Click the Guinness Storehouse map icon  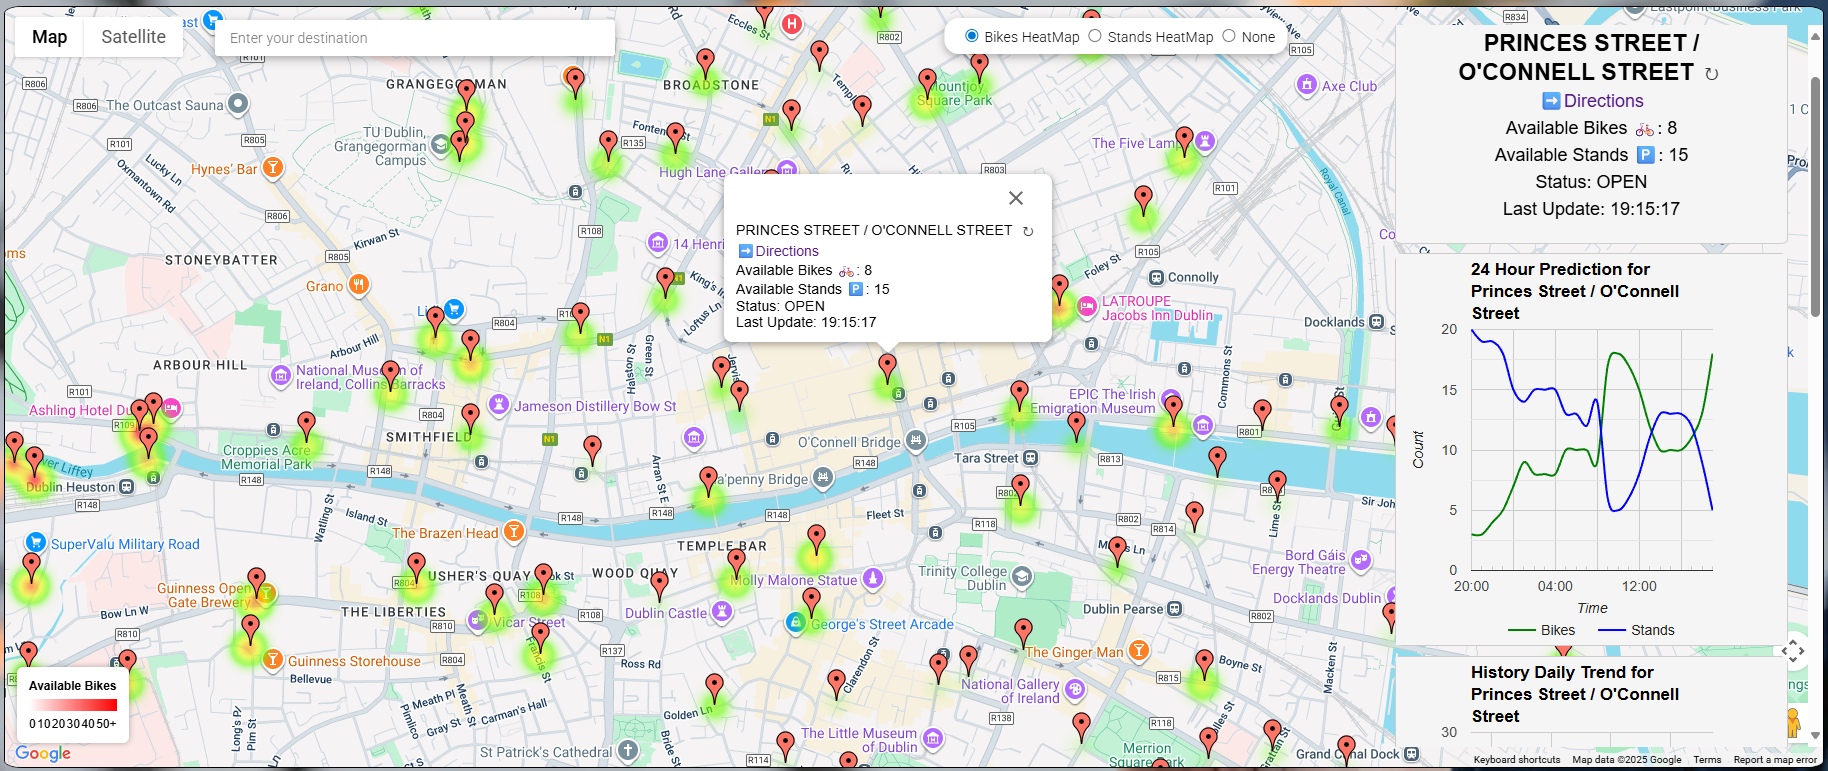[272, 660]
